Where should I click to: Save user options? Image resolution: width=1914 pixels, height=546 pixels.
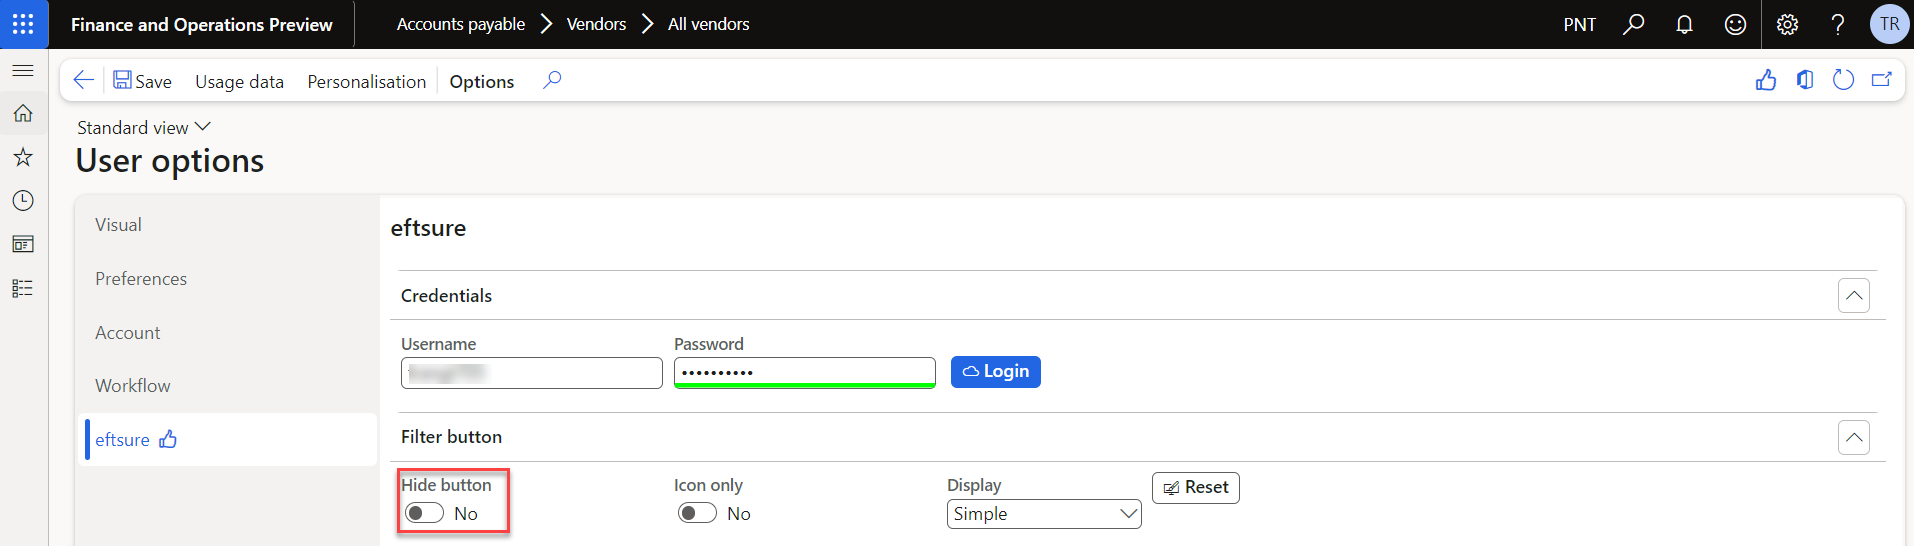(x=142, y=81)
